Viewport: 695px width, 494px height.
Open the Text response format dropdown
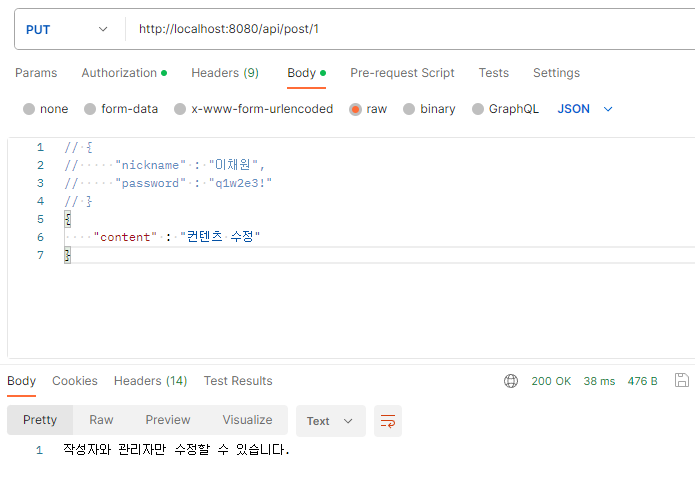point(331,421)
